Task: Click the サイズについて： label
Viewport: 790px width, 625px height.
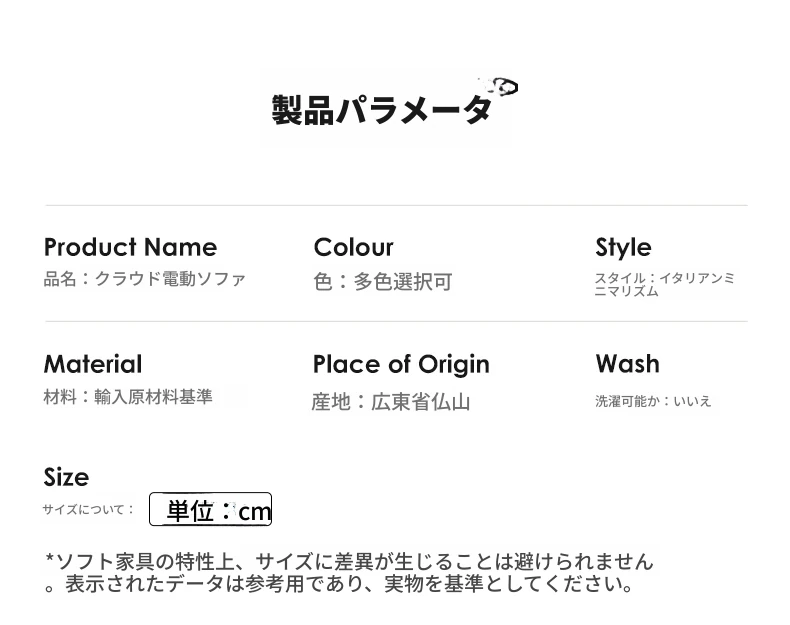Action: [x=88, y=509]
